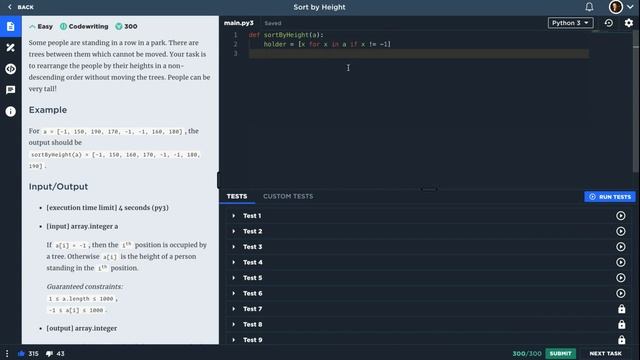Click the 'Sort by Height' title
This screenshot has width=640, height=360.
[319, 7]
